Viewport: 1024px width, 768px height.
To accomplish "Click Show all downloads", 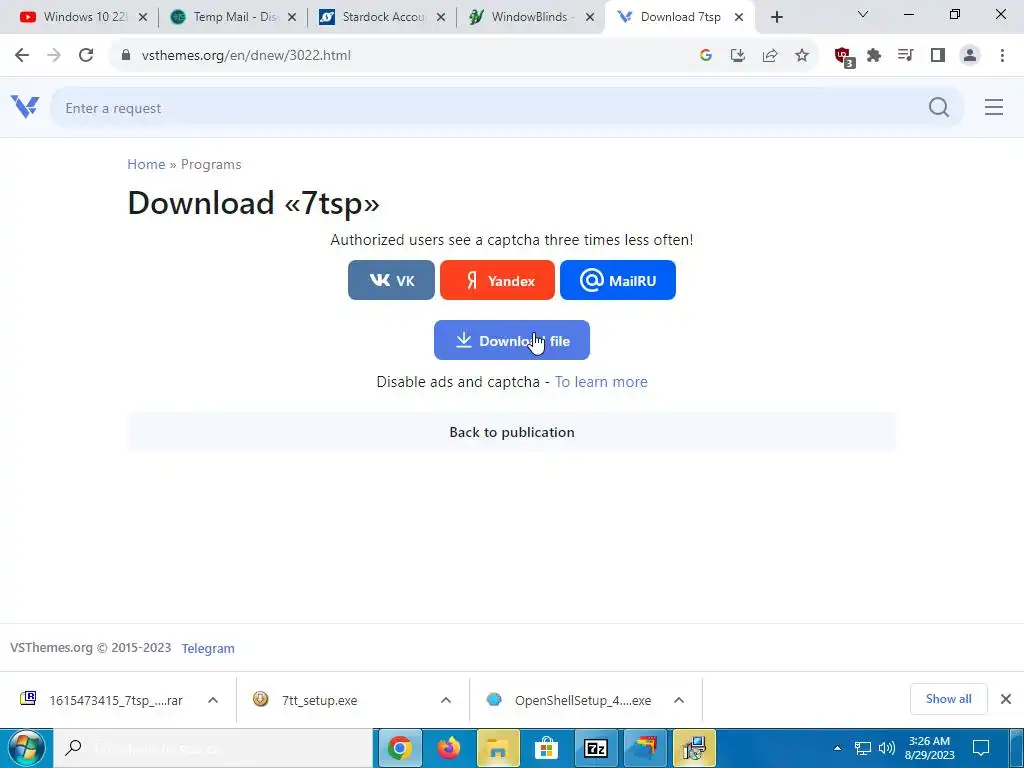I will [x=948, y=699].
